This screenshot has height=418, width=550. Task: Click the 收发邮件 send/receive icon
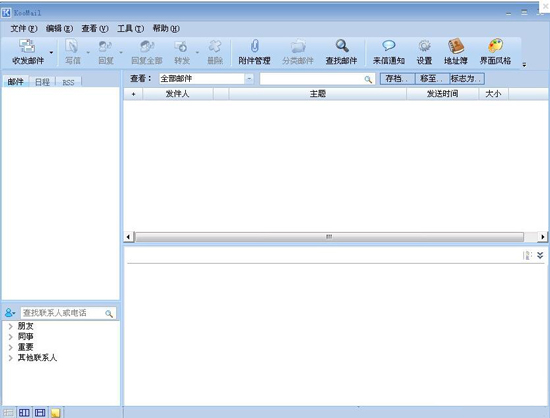tap(27, 46)
